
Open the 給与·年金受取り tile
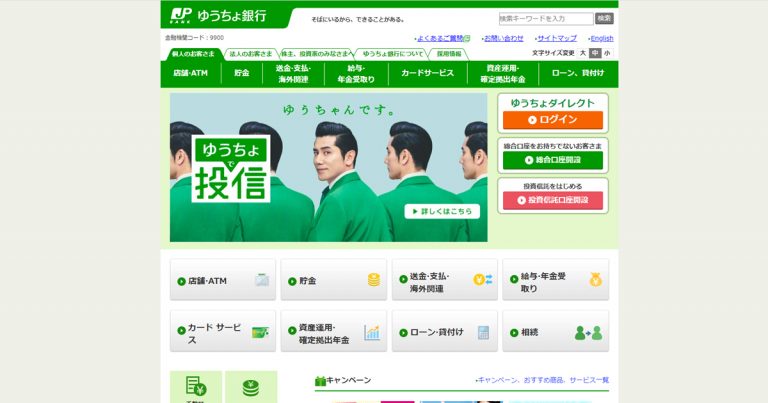point(555,280)
